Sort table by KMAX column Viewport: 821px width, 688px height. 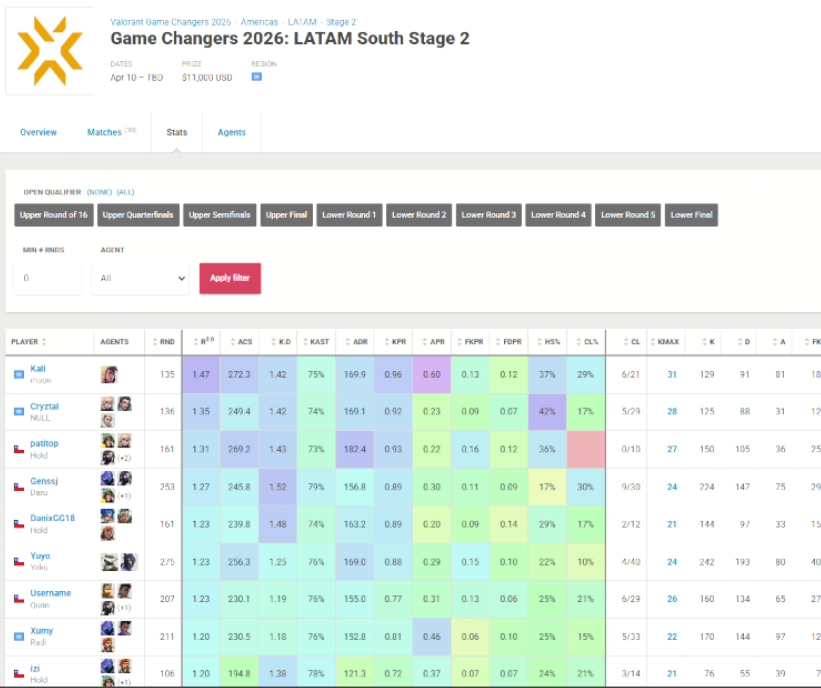(x=664, y=341)
